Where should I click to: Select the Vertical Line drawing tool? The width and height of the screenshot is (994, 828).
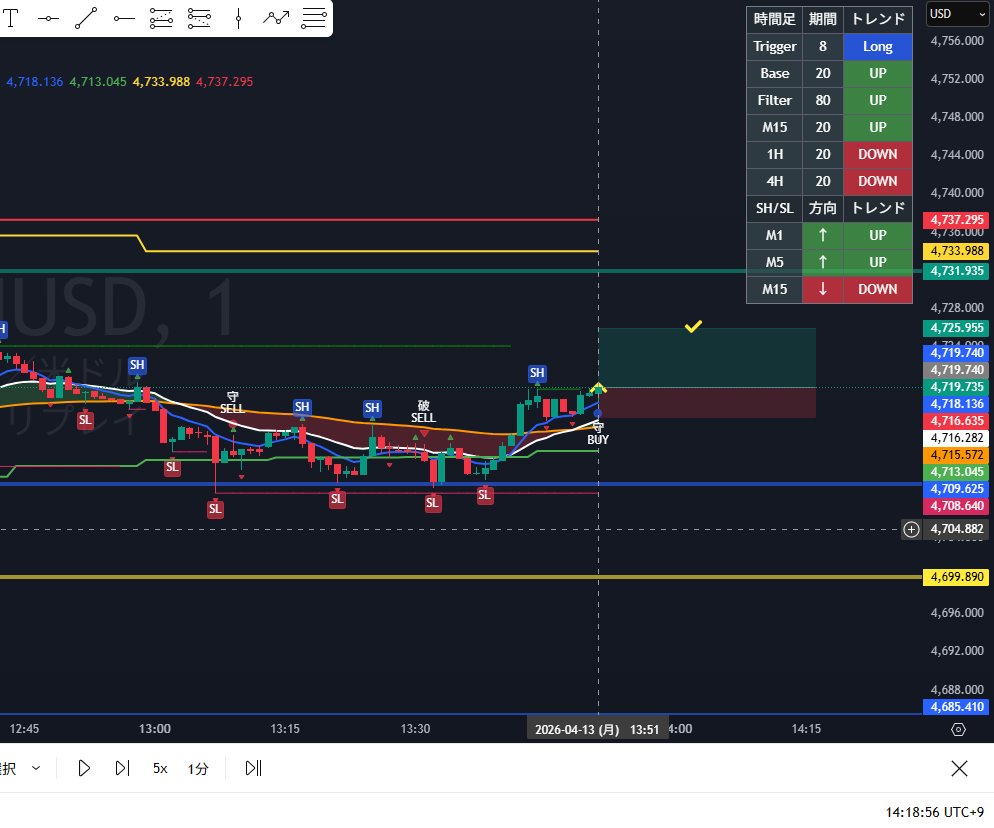tap(238, 18)
